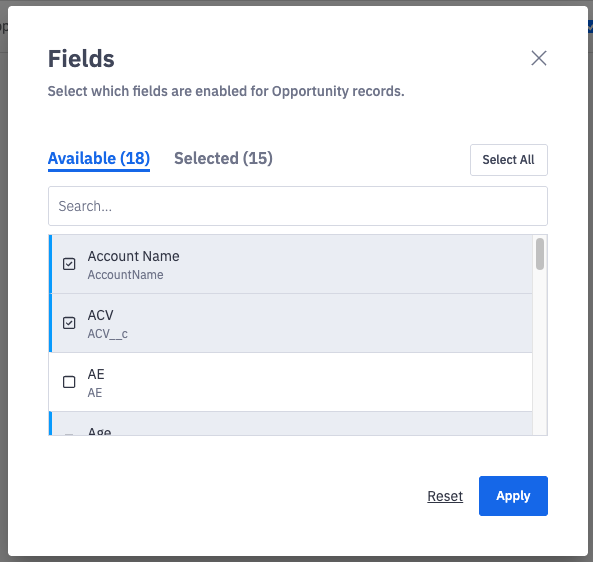Click the Reset link
Screen dimensions: 593x562
coord(445,496)
